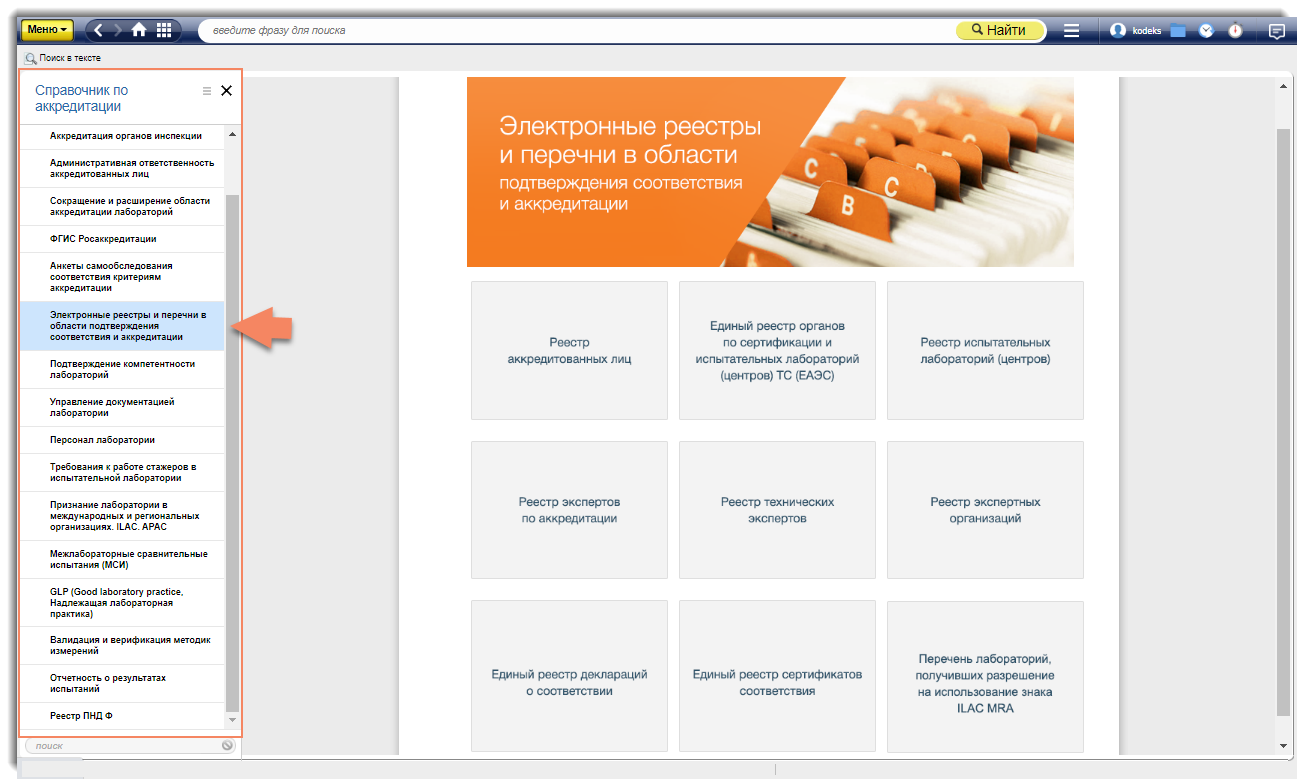Select Административная ответственность аккредитованных лиц
This screenshot has height=779, width=1297.
click(122, 168)
